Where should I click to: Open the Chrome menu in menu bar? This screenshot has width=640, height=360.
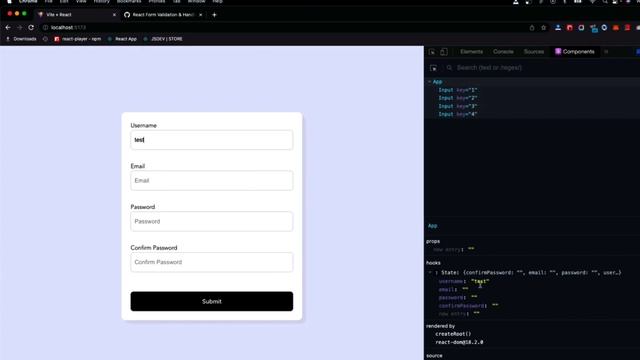pos(28,2)
